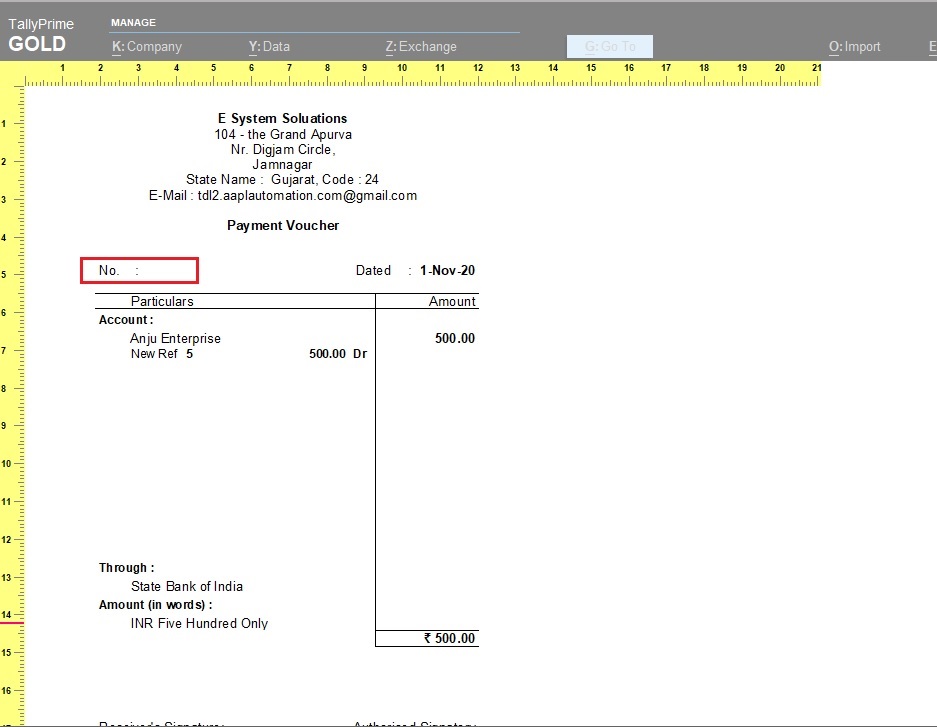Click the red page-break marker on left ruler
The width and height of the screenshot is (937, 727).
(x=12, y=622)
